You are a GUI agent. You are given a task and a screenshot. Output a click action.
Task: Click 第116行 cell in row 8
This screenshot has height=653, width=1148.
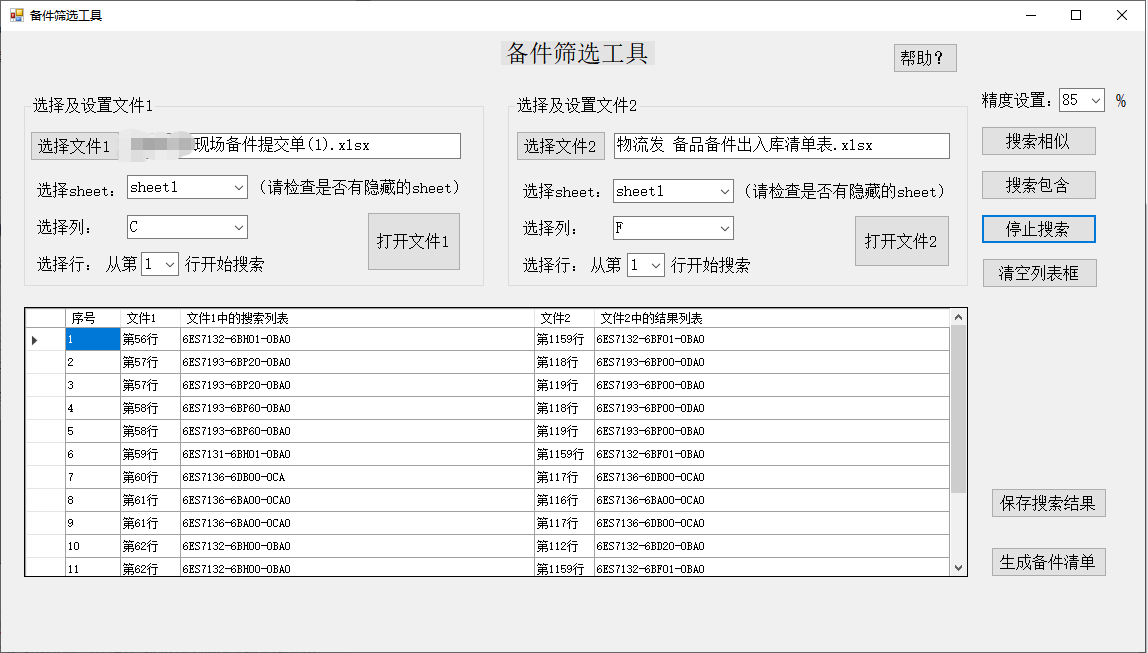[564, 500]
